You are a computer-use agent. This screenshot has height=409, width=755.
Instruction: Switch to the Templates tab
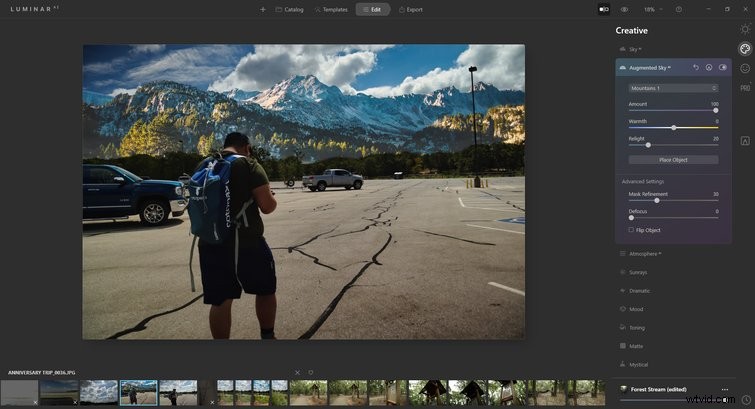tap(331, 10)
